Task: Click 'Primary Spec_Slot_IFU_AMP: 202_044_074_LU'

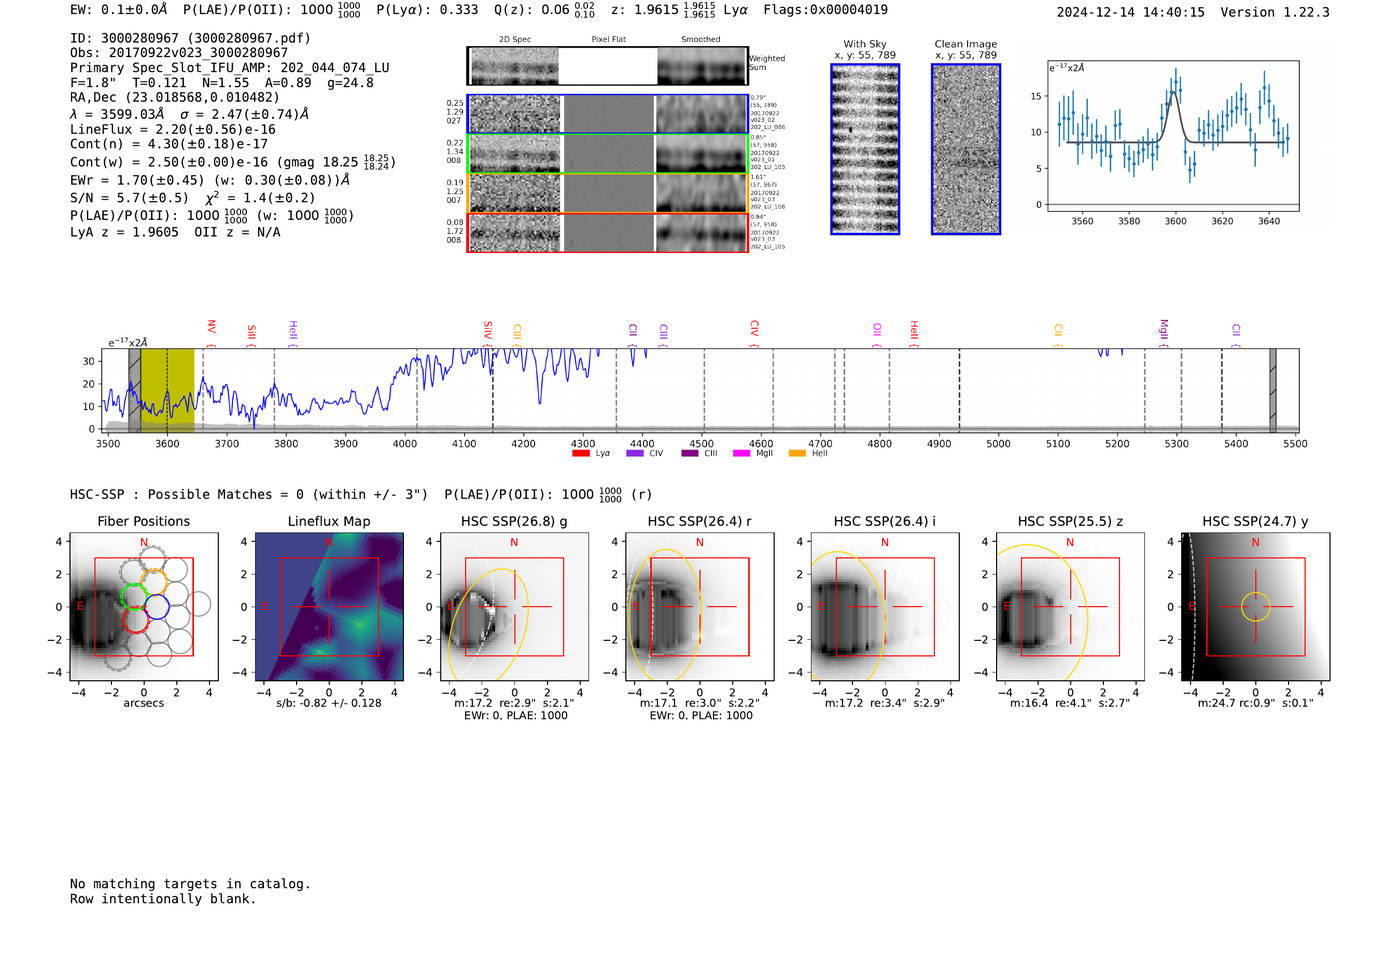Action: (230, 68)
